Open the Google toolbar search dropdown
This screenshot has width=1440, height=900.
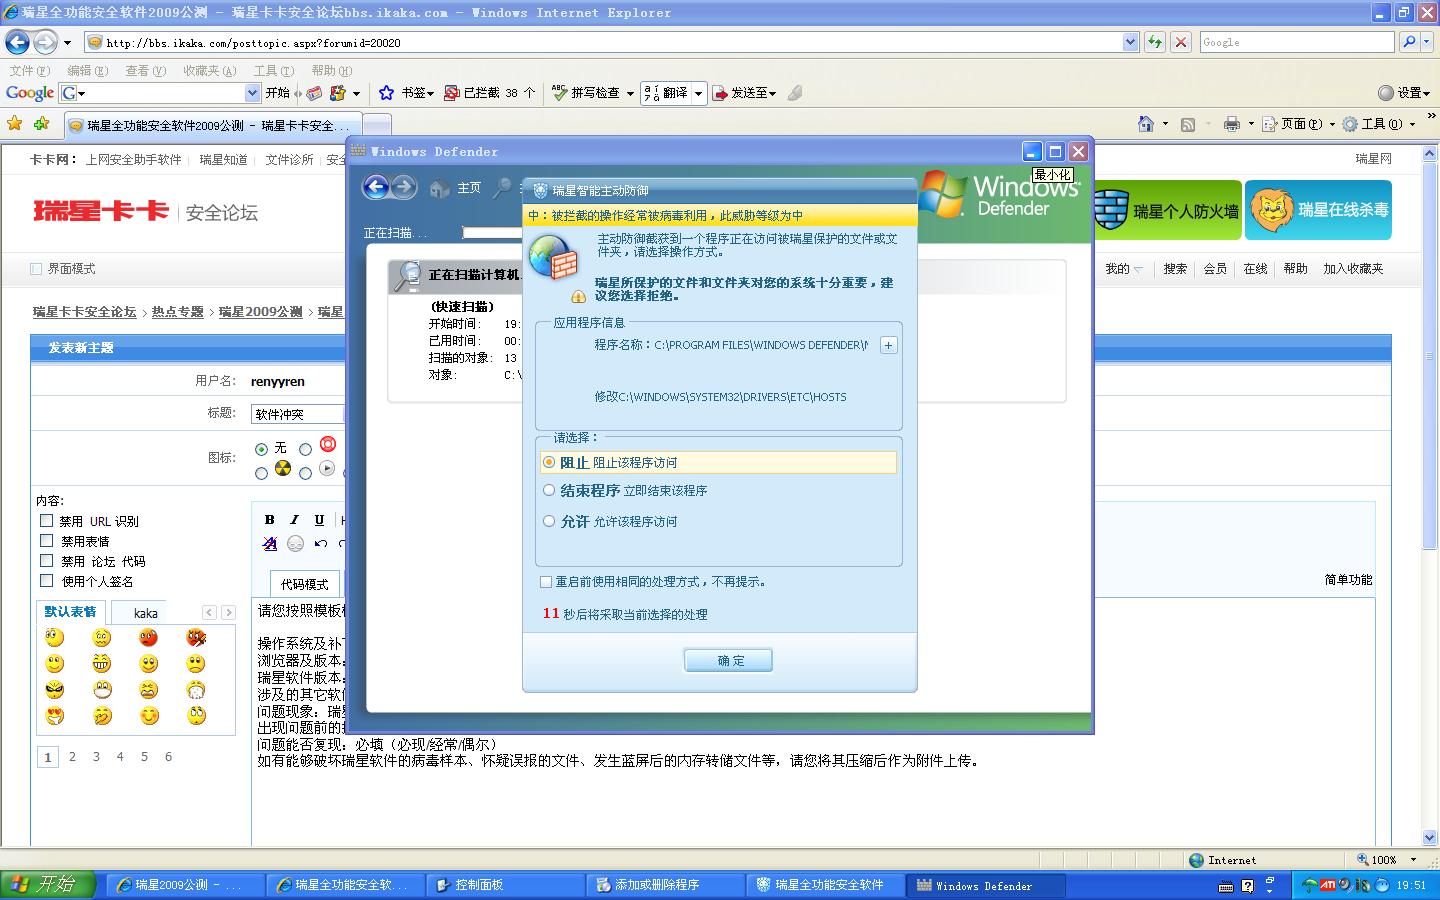(x=252, y=93)
